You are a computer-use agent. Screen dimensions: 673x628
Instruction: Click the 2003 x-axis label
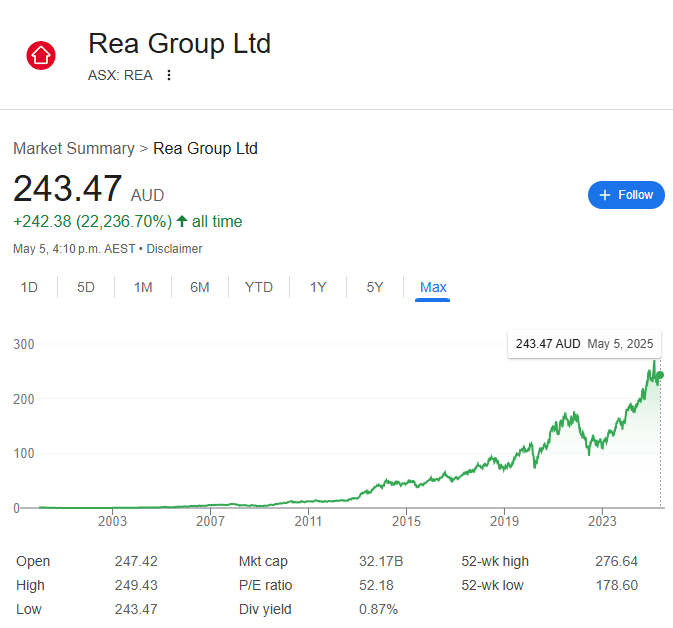[x=112, y=521]
